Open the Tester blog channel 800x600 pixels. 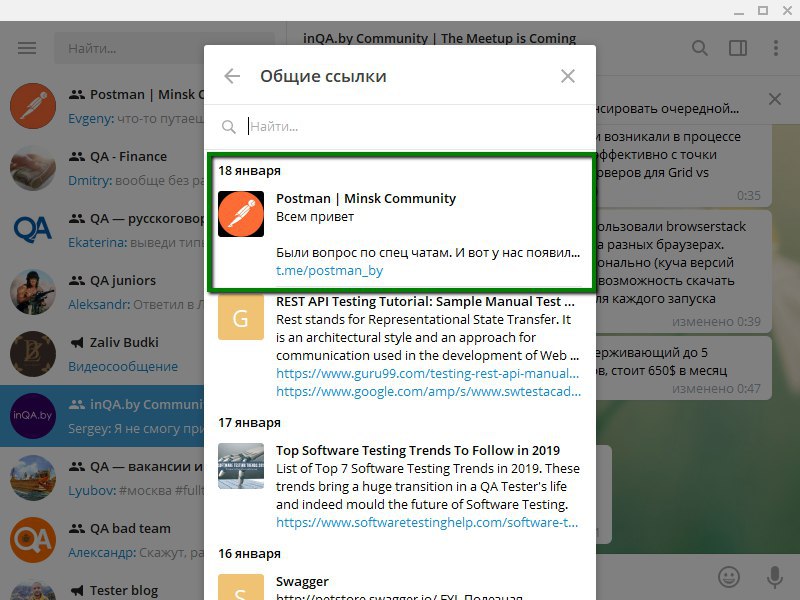[102, 587]
